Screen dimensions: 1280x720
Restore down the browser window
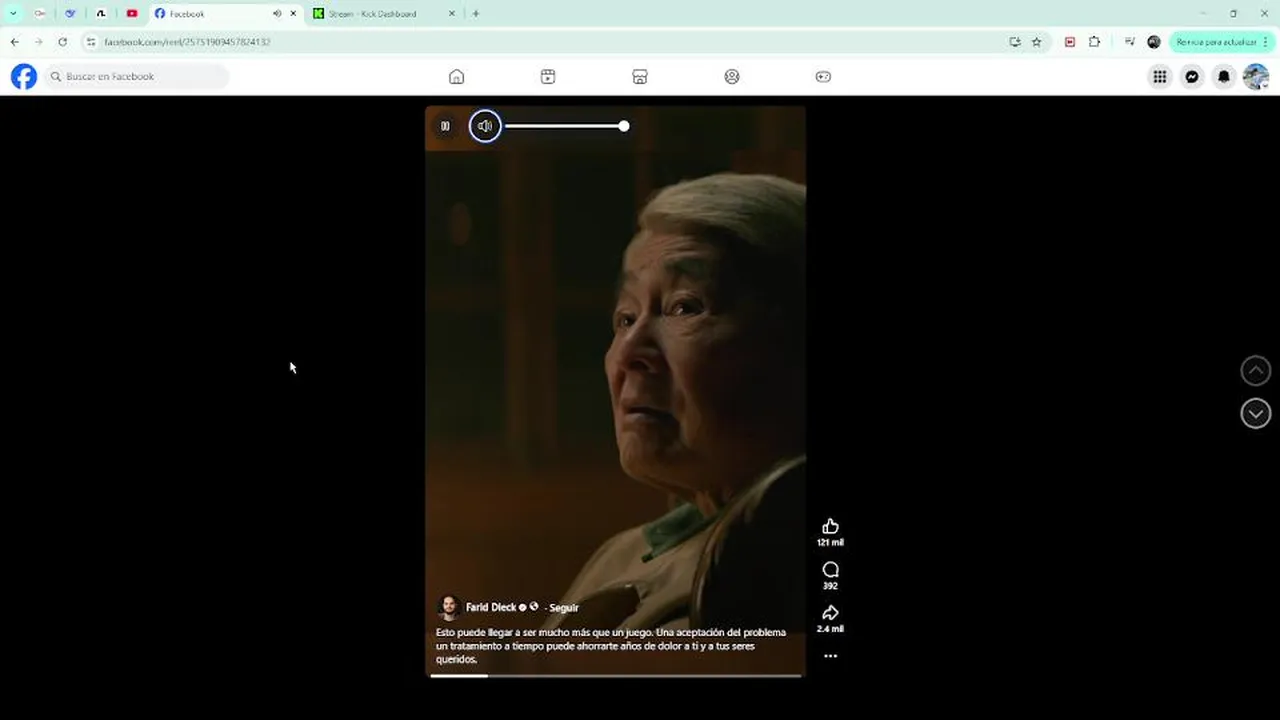[x=1233, y=14]
